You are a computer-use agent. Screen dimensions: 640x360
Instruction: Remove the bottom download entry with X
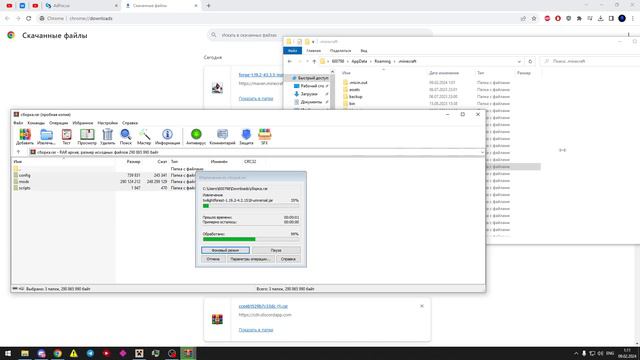pos(422,306)
